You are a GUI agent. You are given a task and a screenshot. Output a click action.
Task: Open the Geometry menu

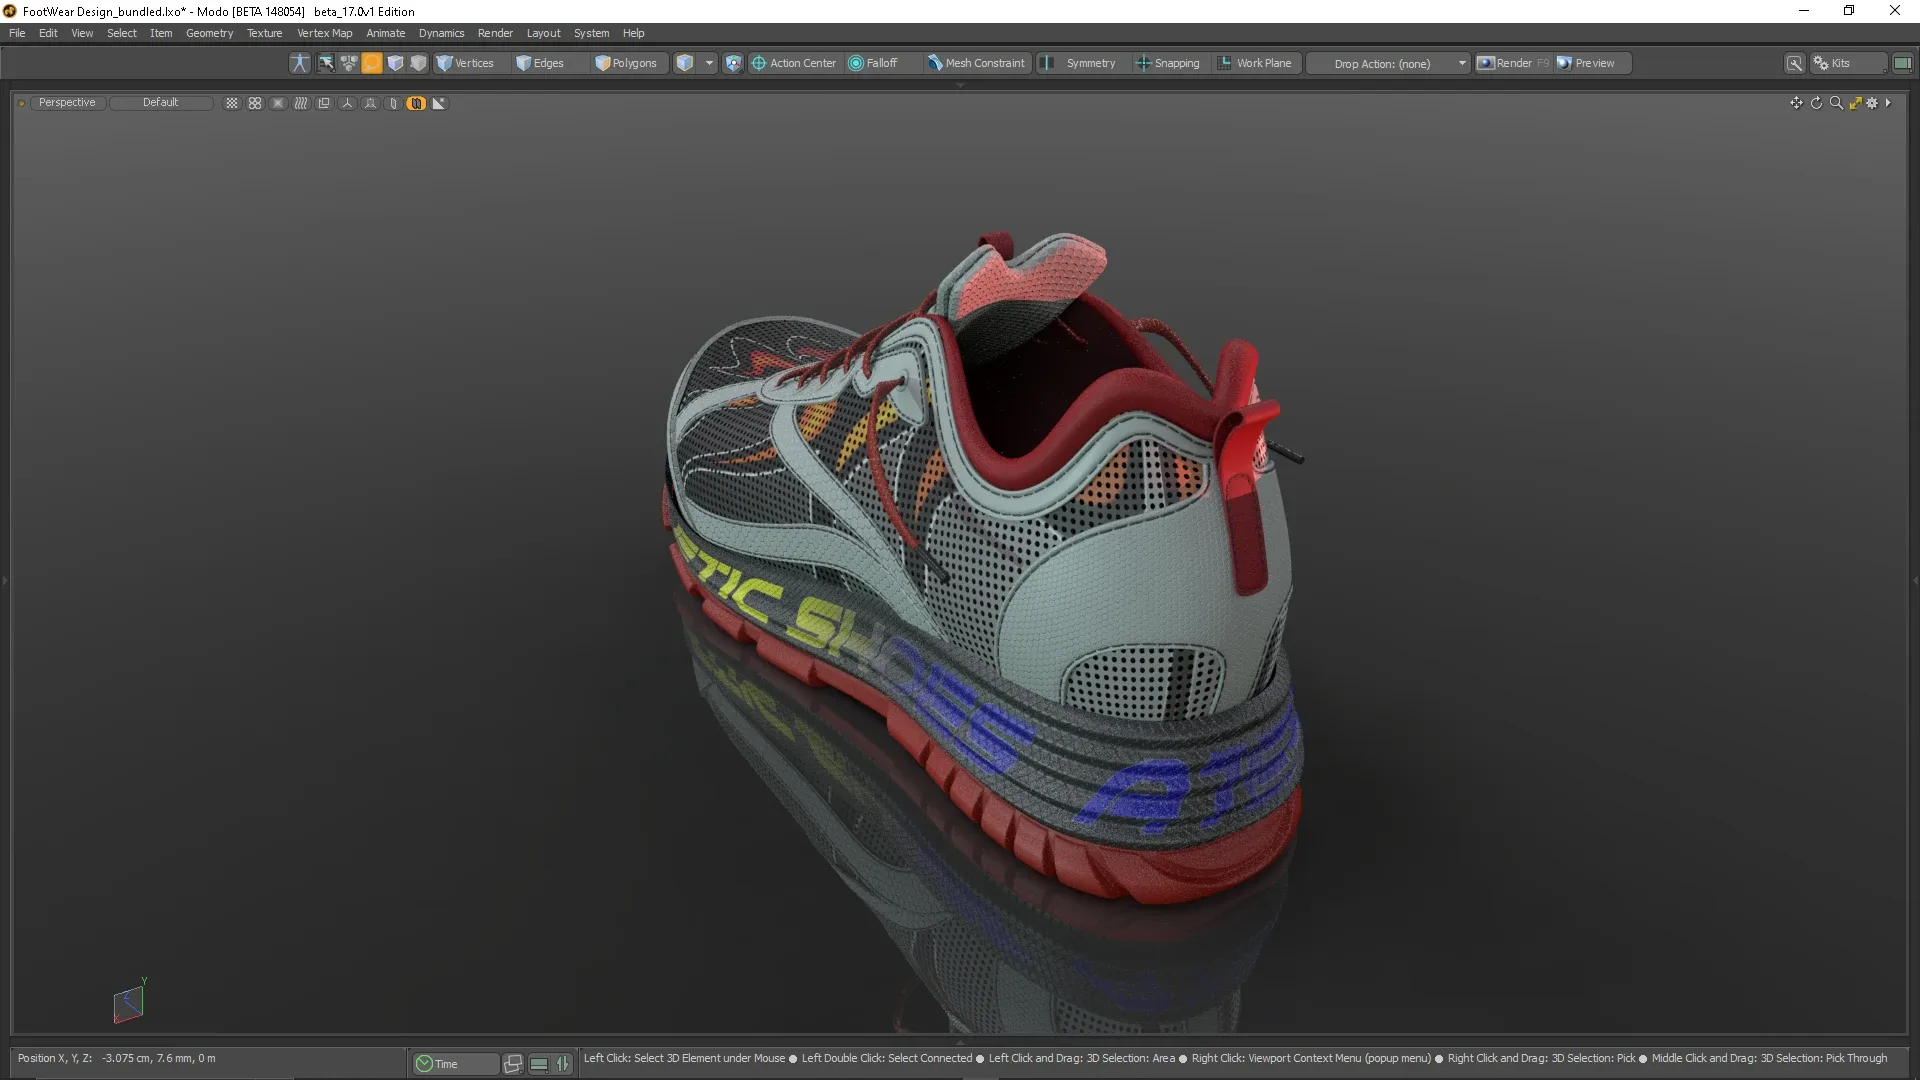tap(209, 33)
